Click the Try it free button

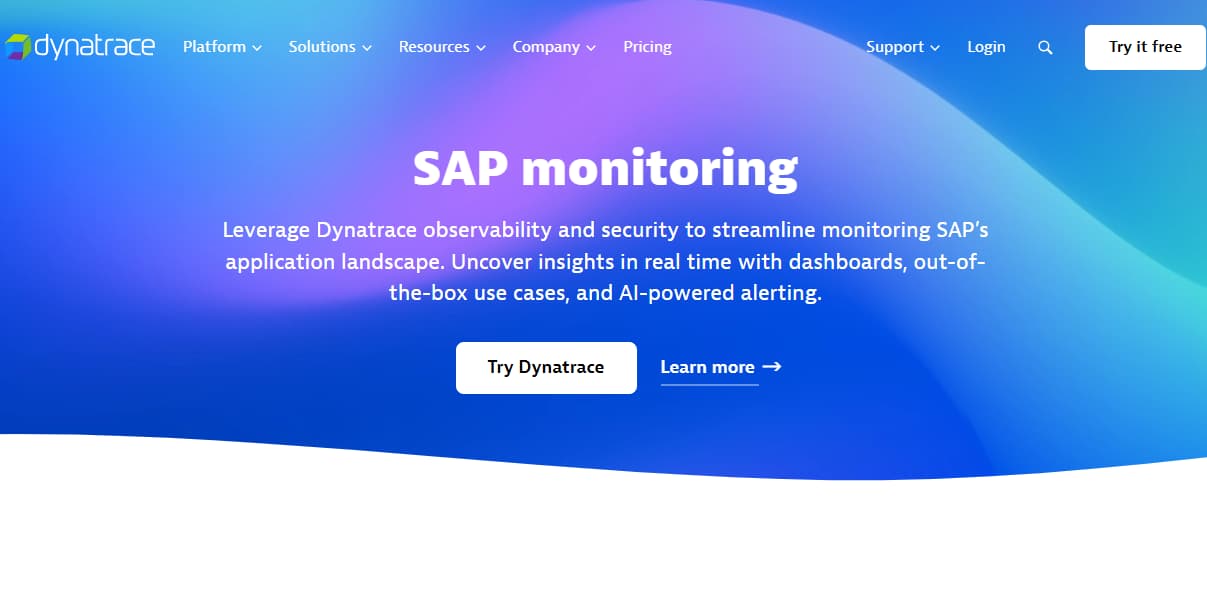pos(1144,46)
